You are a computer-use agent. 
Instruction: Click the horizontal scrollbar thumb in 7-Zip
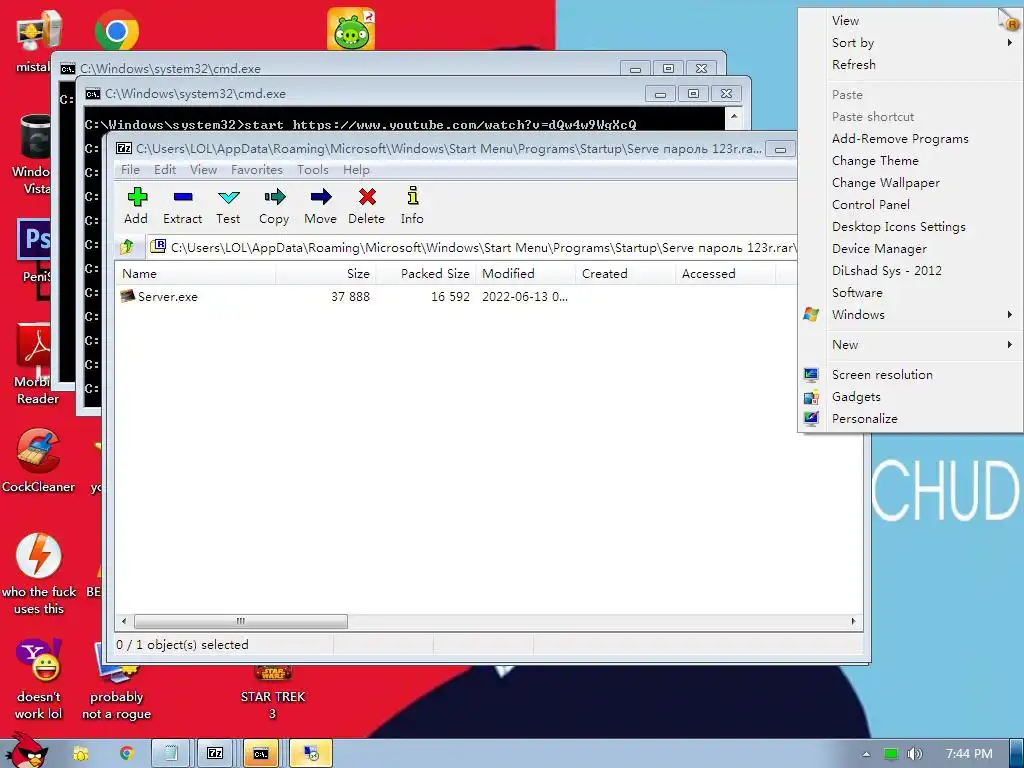pyautogui.click(x=241, y=621)
